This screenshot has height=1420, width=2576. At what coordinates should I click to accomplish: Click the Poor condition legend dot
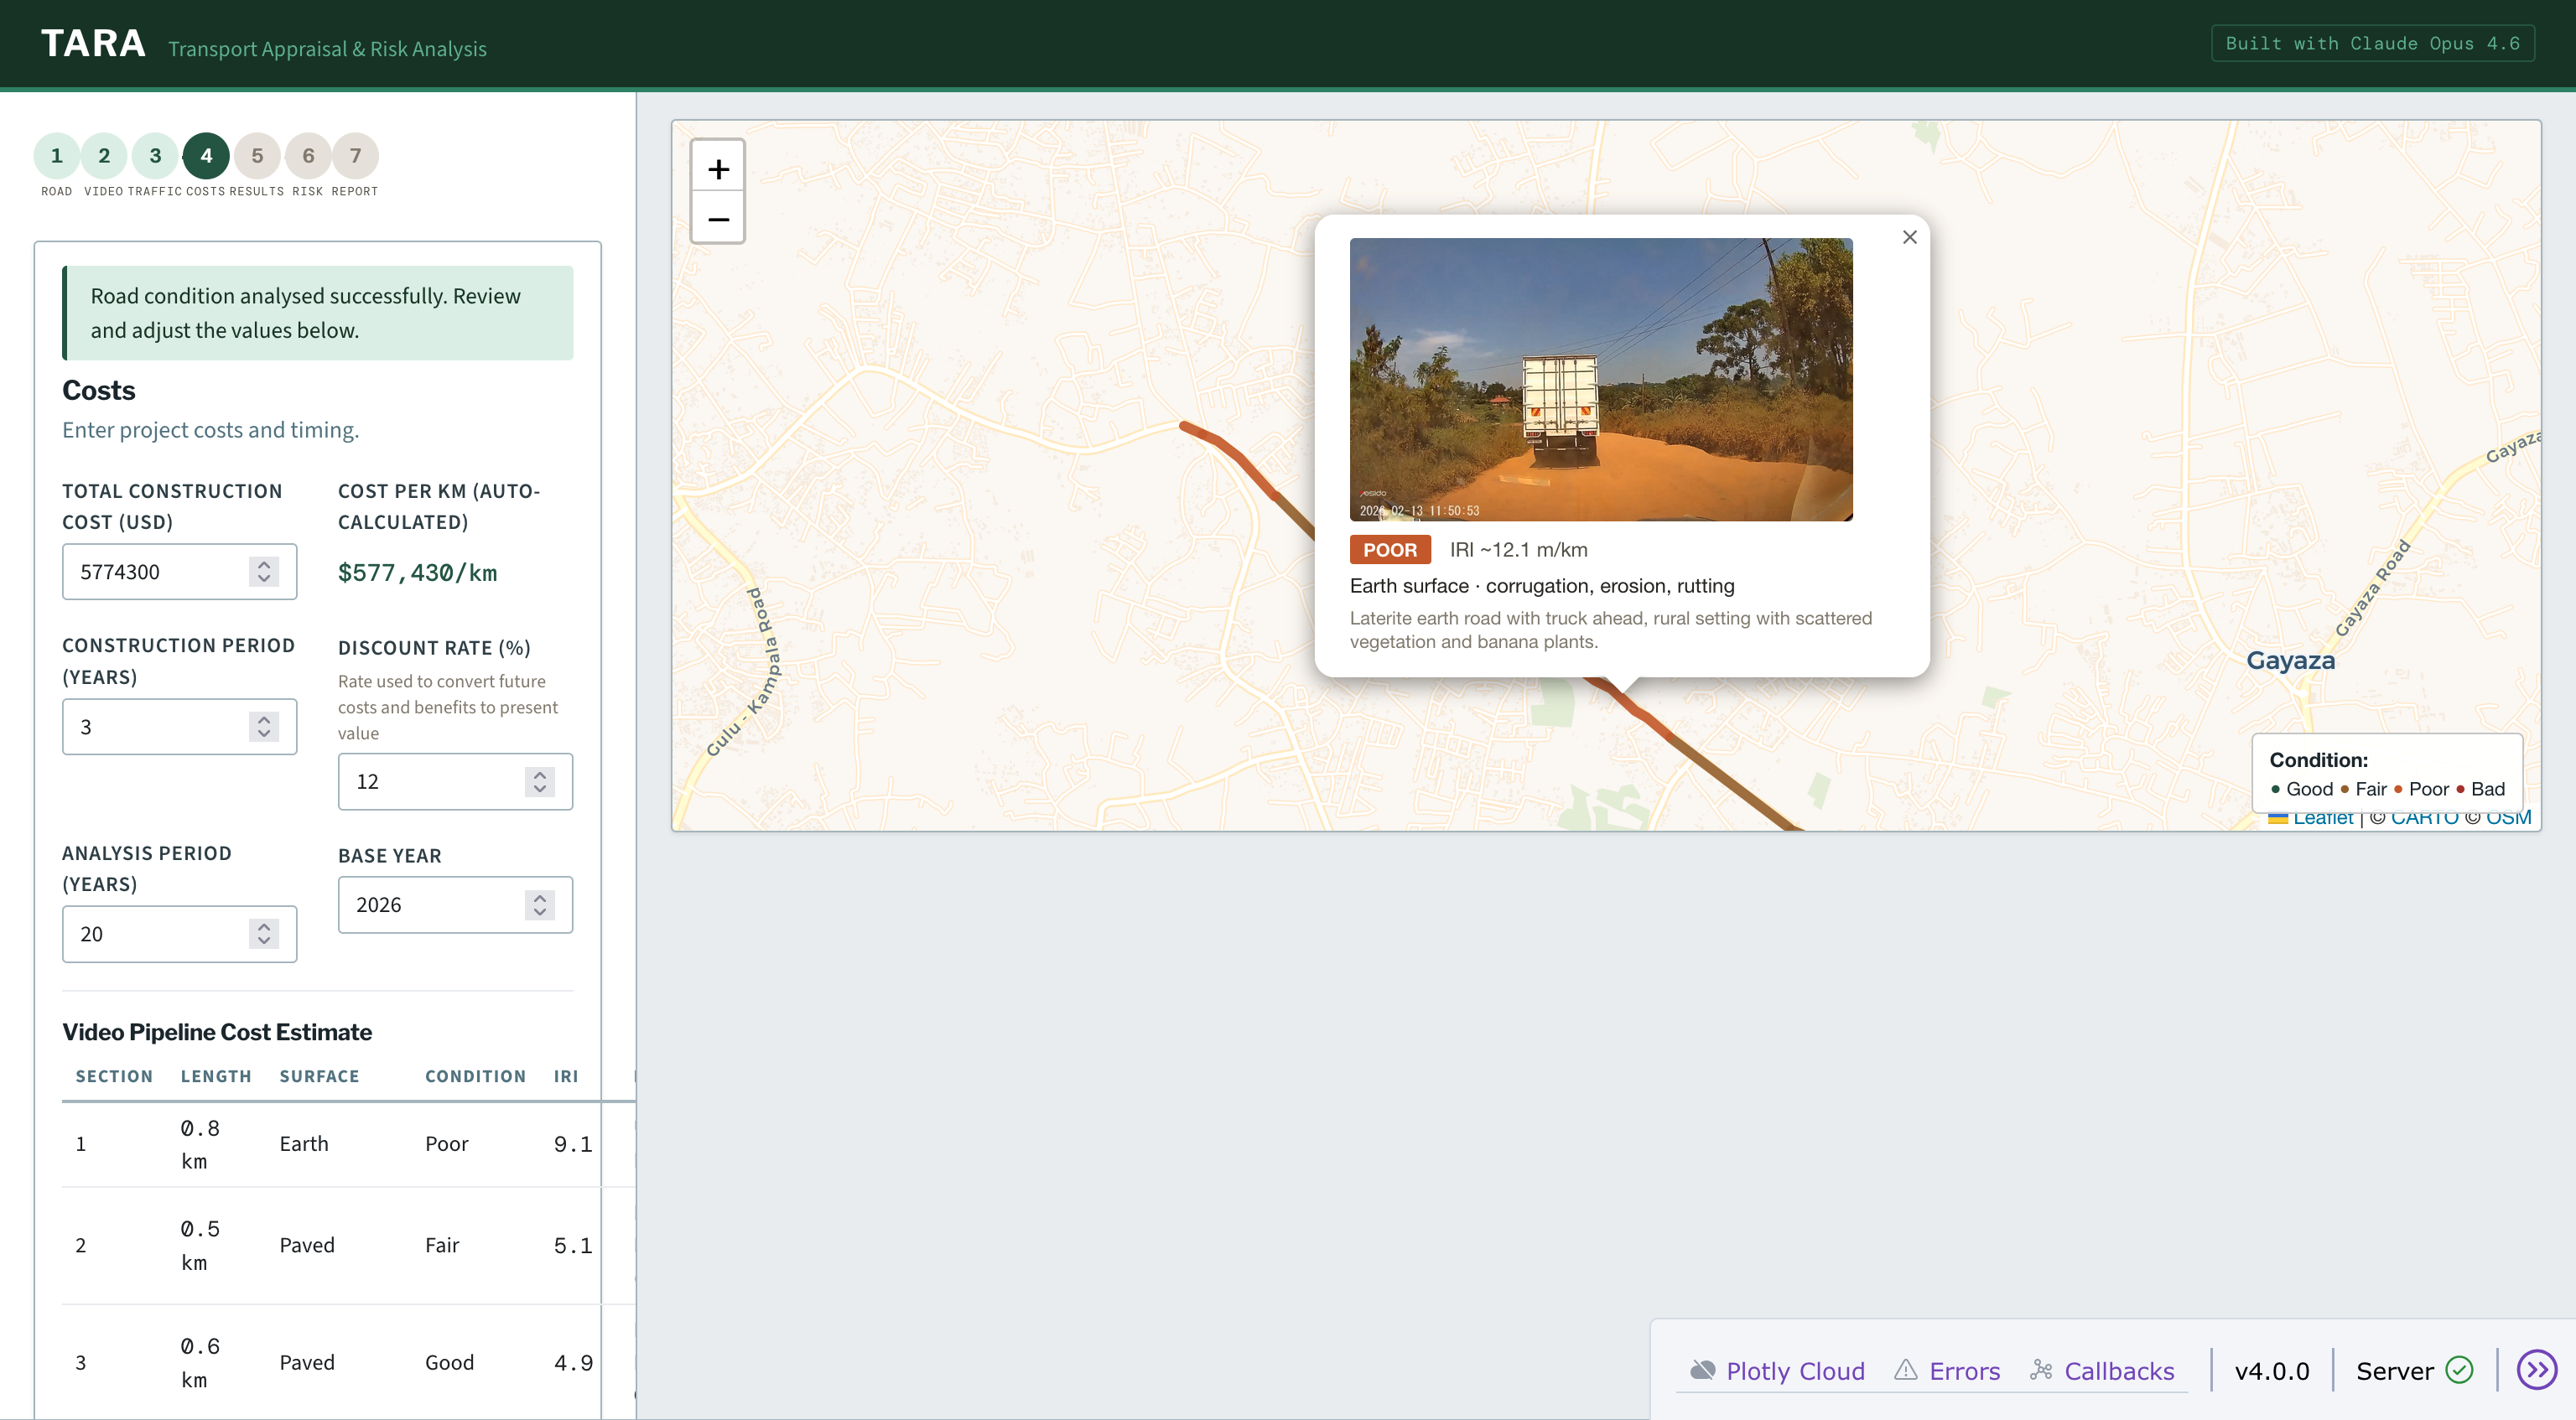tap(2398, 789)
